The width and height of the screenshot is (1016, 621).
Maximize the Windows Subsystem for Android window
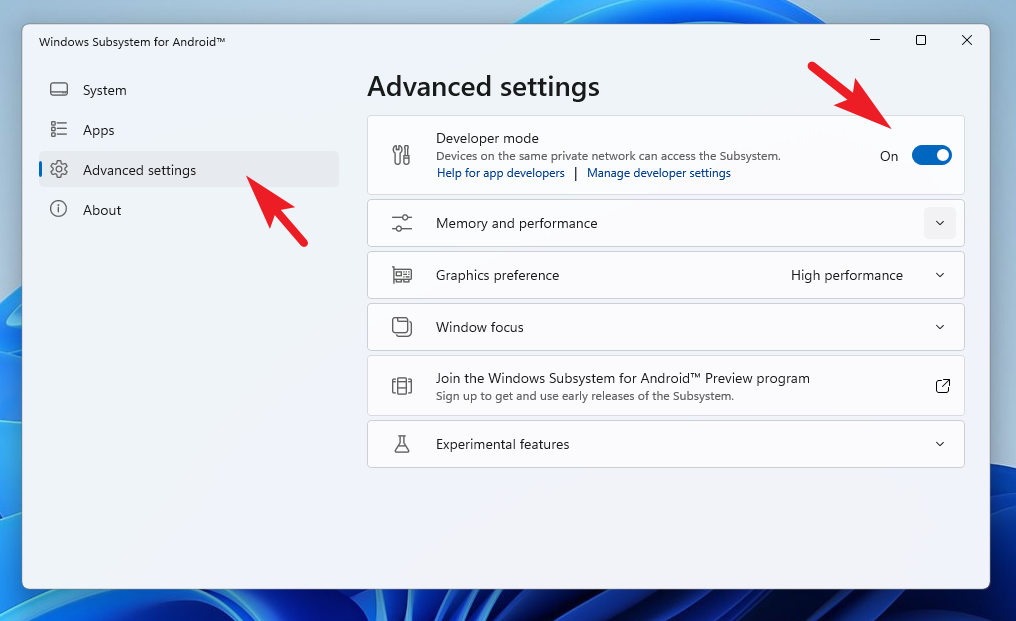[921, 40]
